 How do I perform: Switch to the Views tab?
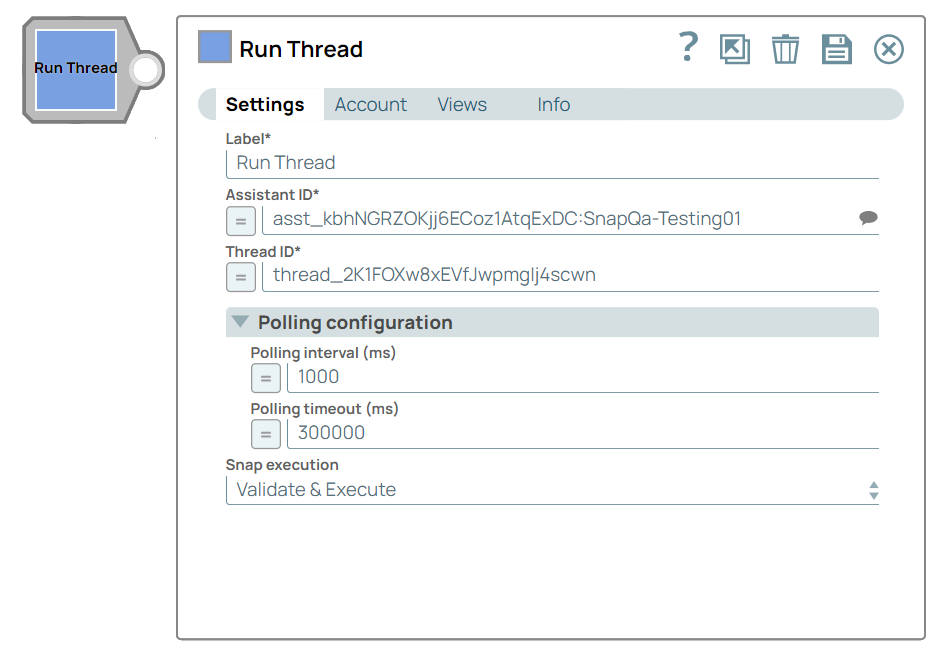coord(462,104)
